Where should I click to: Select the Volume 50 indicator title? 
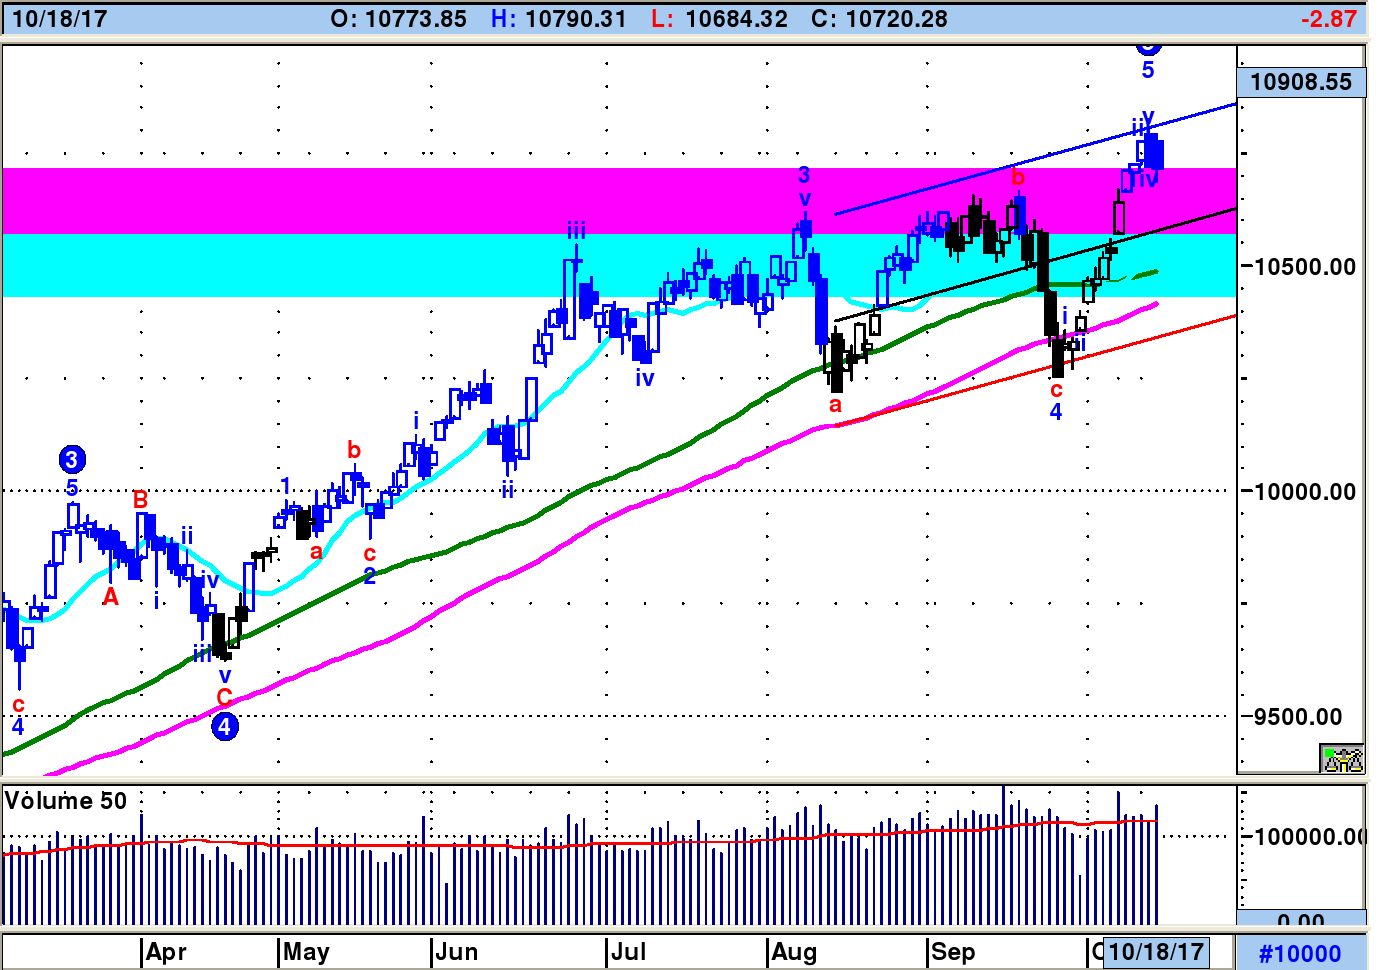pos(66,801)
